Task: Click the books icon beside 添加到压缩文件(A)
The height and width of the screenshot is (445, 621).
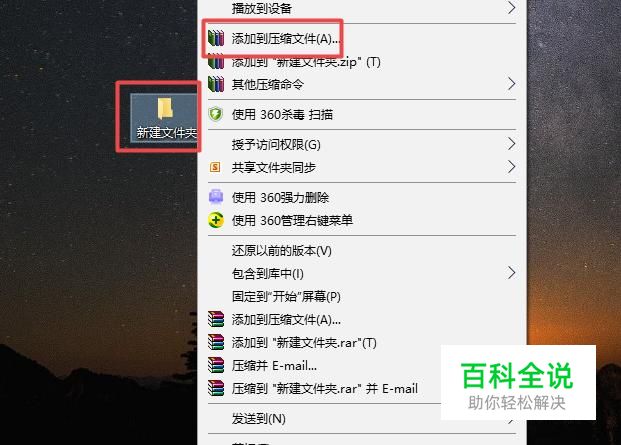Action: (216, 38)
